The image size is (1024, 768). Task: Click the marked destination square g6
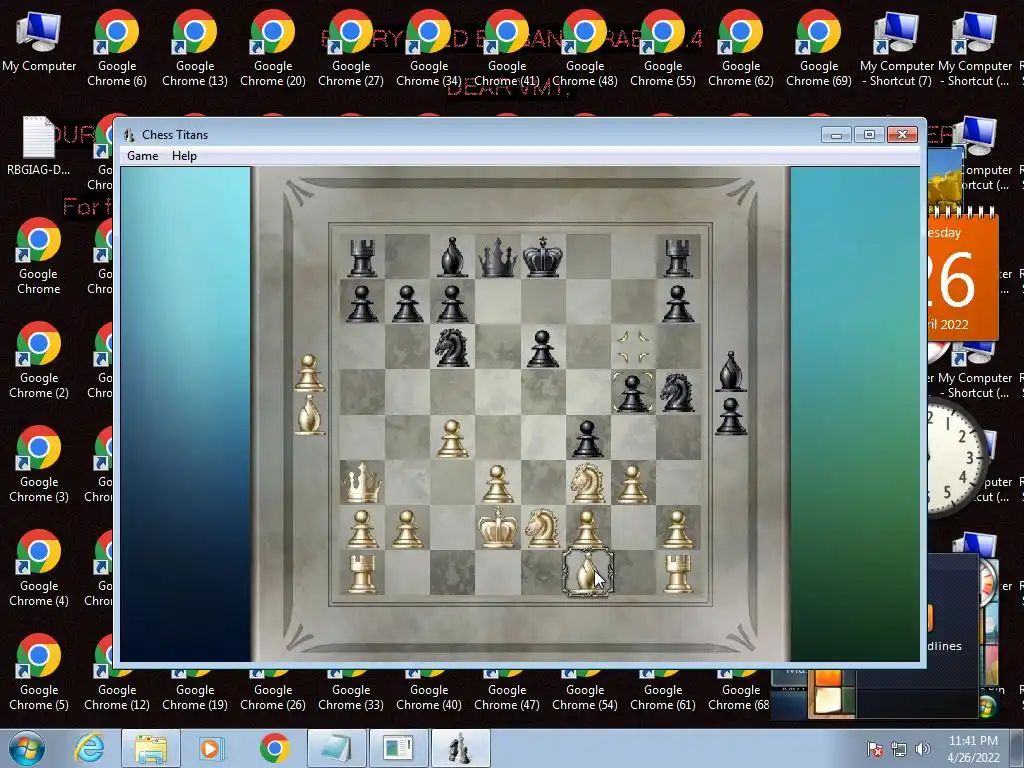tap(633, 347)
